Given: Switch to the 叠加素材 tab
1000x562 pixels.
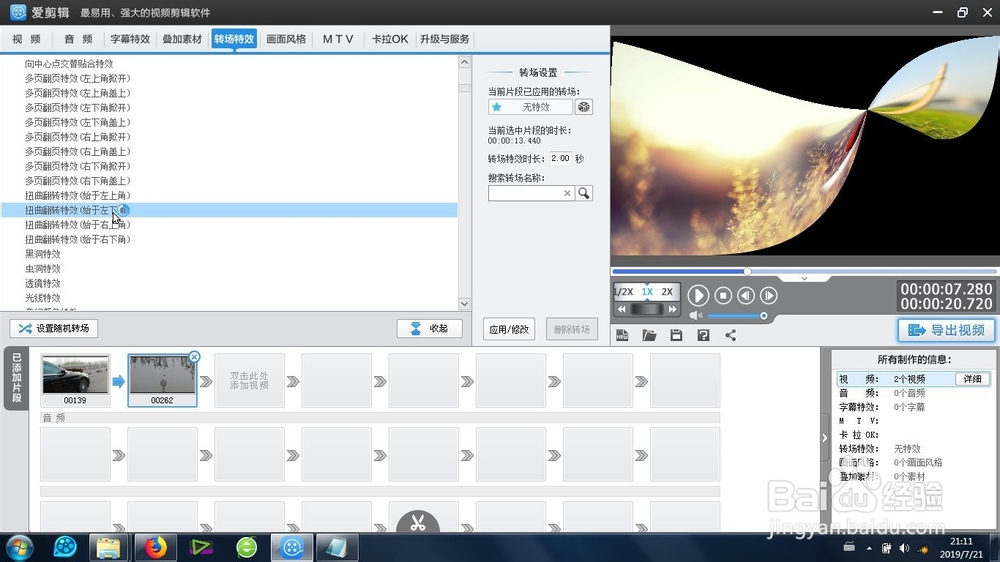Looking at the screenshot, I should (x=182, y=39).
